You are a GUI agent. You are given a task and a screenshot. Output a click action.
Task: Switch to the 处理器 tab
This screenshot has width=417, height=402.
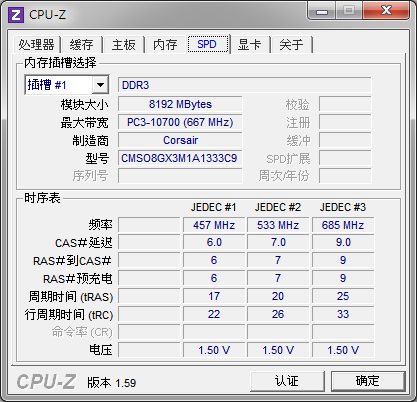[36, 44]
